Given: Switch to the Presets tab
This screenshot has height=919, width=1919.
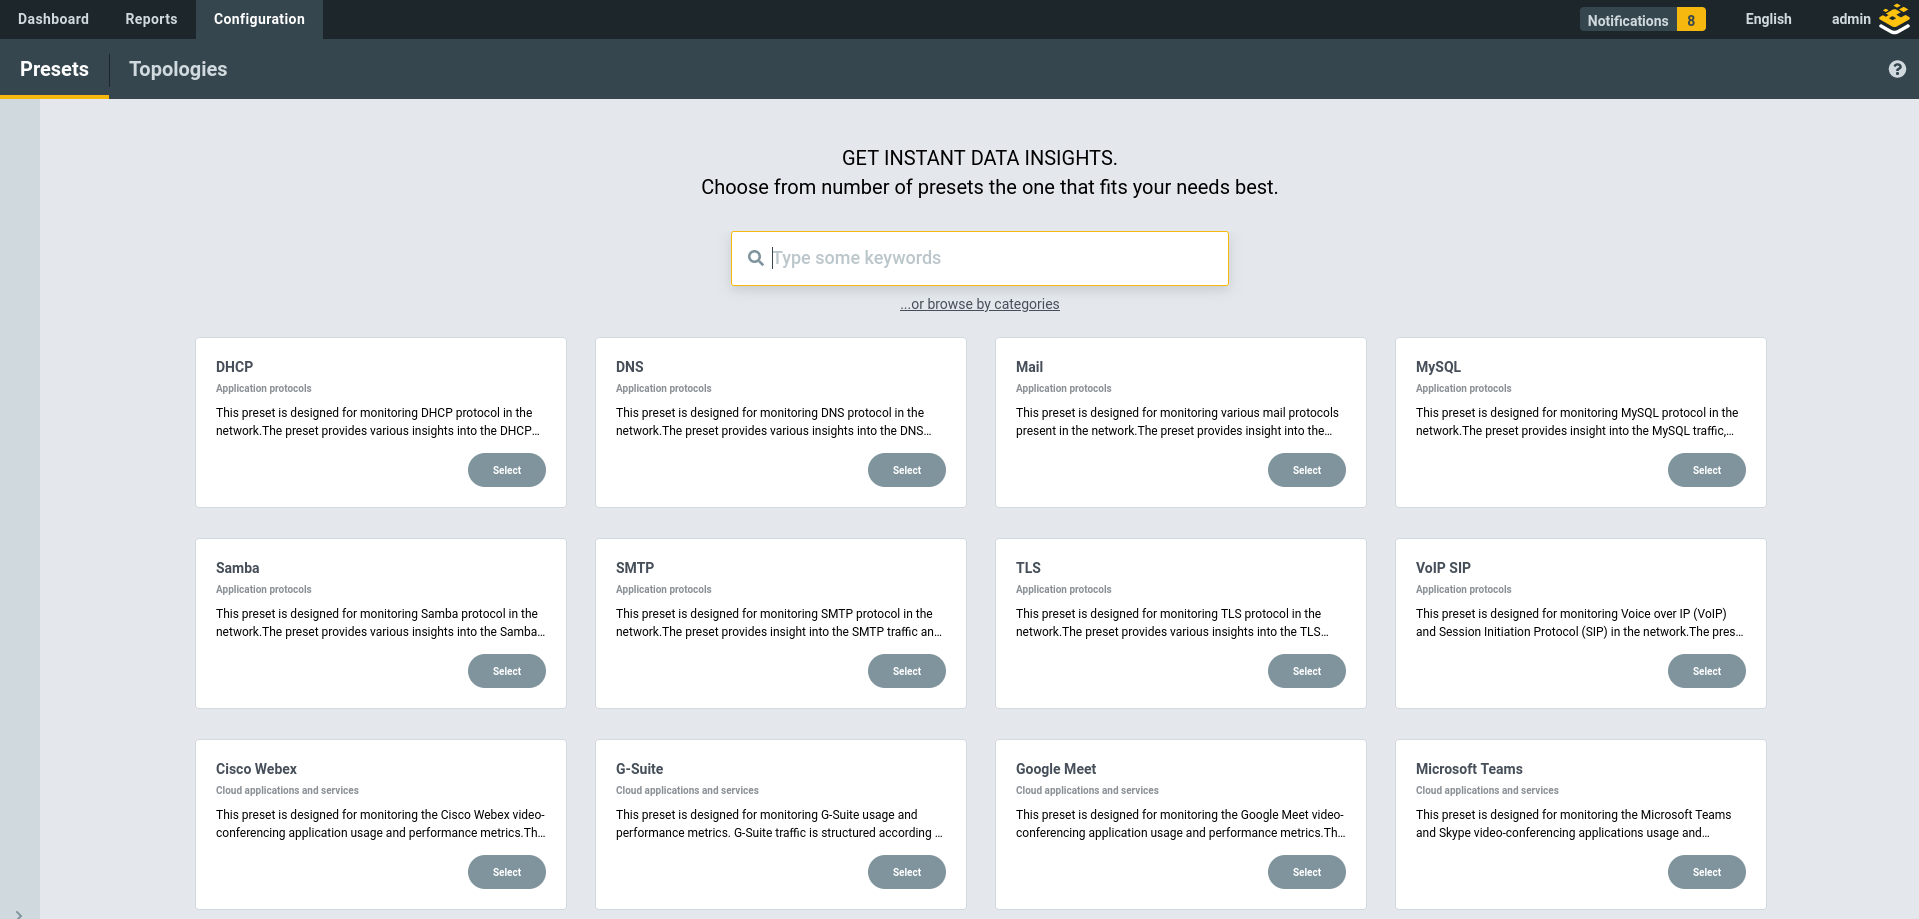Looking at the screenshot, I should (54, 69).
